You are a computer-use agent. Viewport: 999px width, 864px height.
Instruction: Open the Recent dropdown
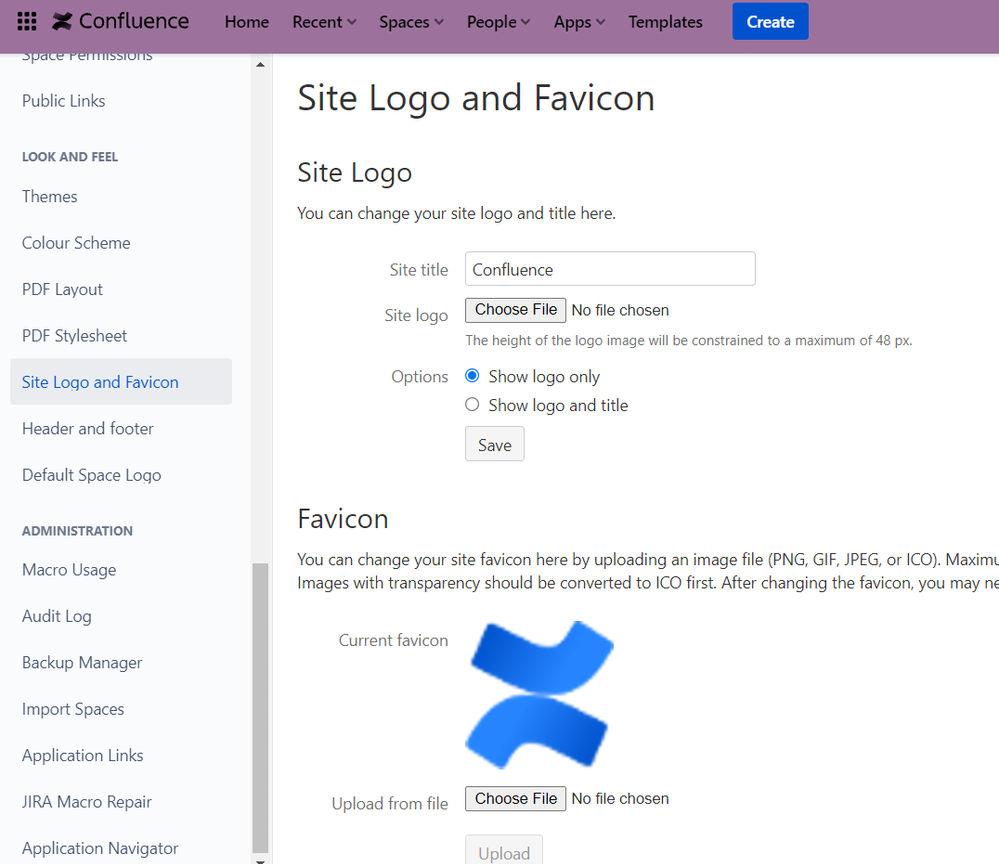(x=322, y=21)
